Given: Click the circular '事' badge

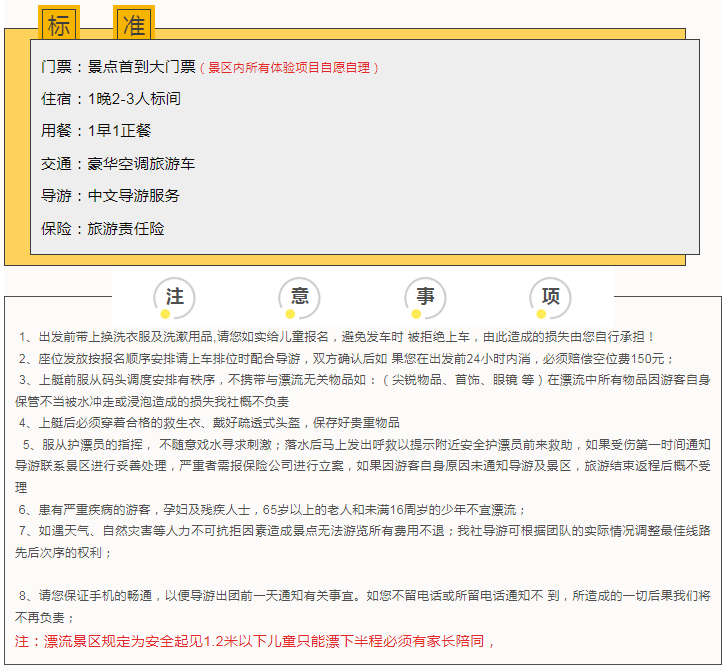Looking at the screenshot, I should point(425,298).
